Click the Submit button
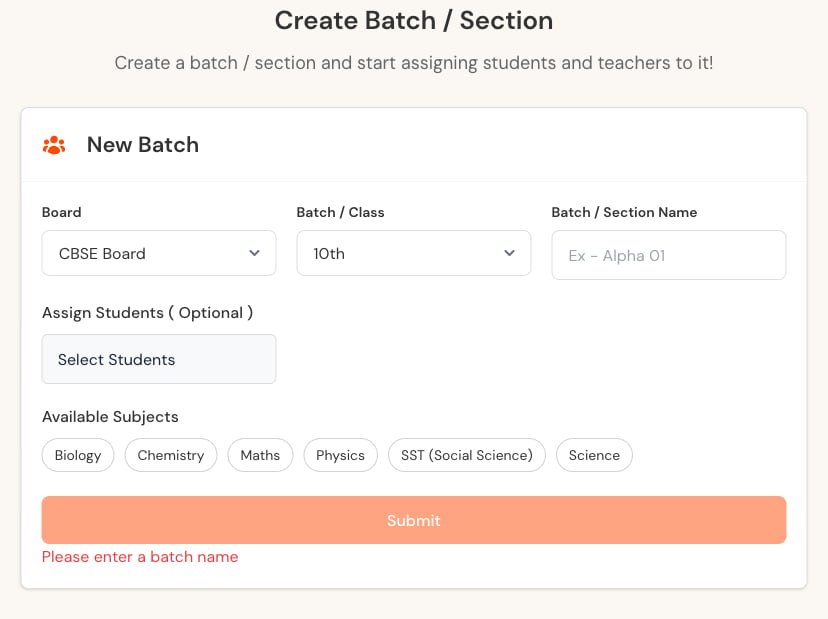 pyautogui.click(x=414, y=520)
